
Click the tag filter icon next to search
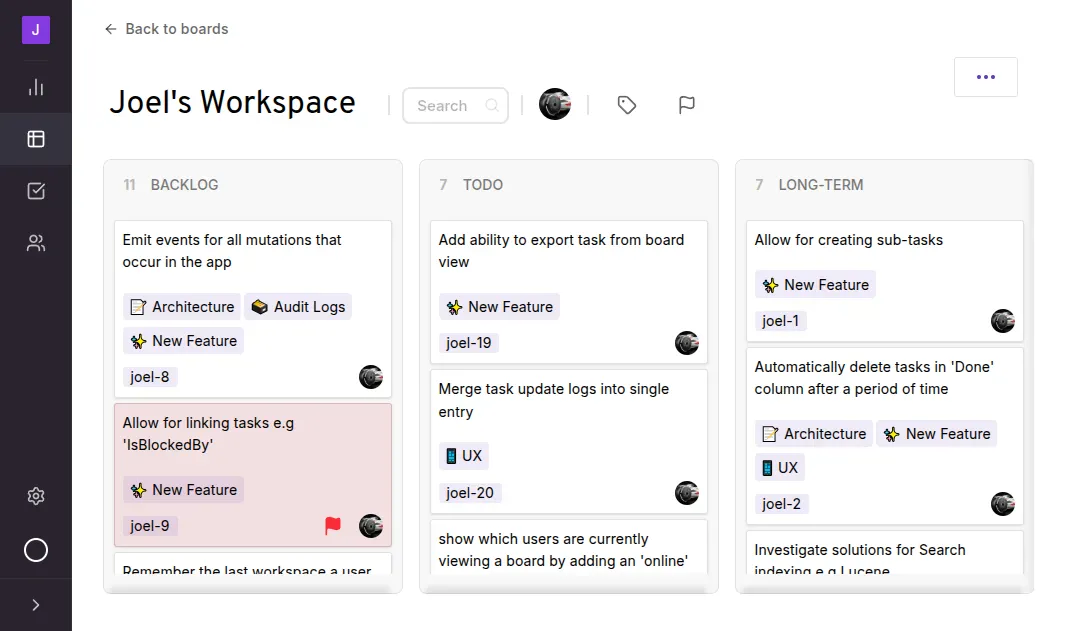pos(627,104)
